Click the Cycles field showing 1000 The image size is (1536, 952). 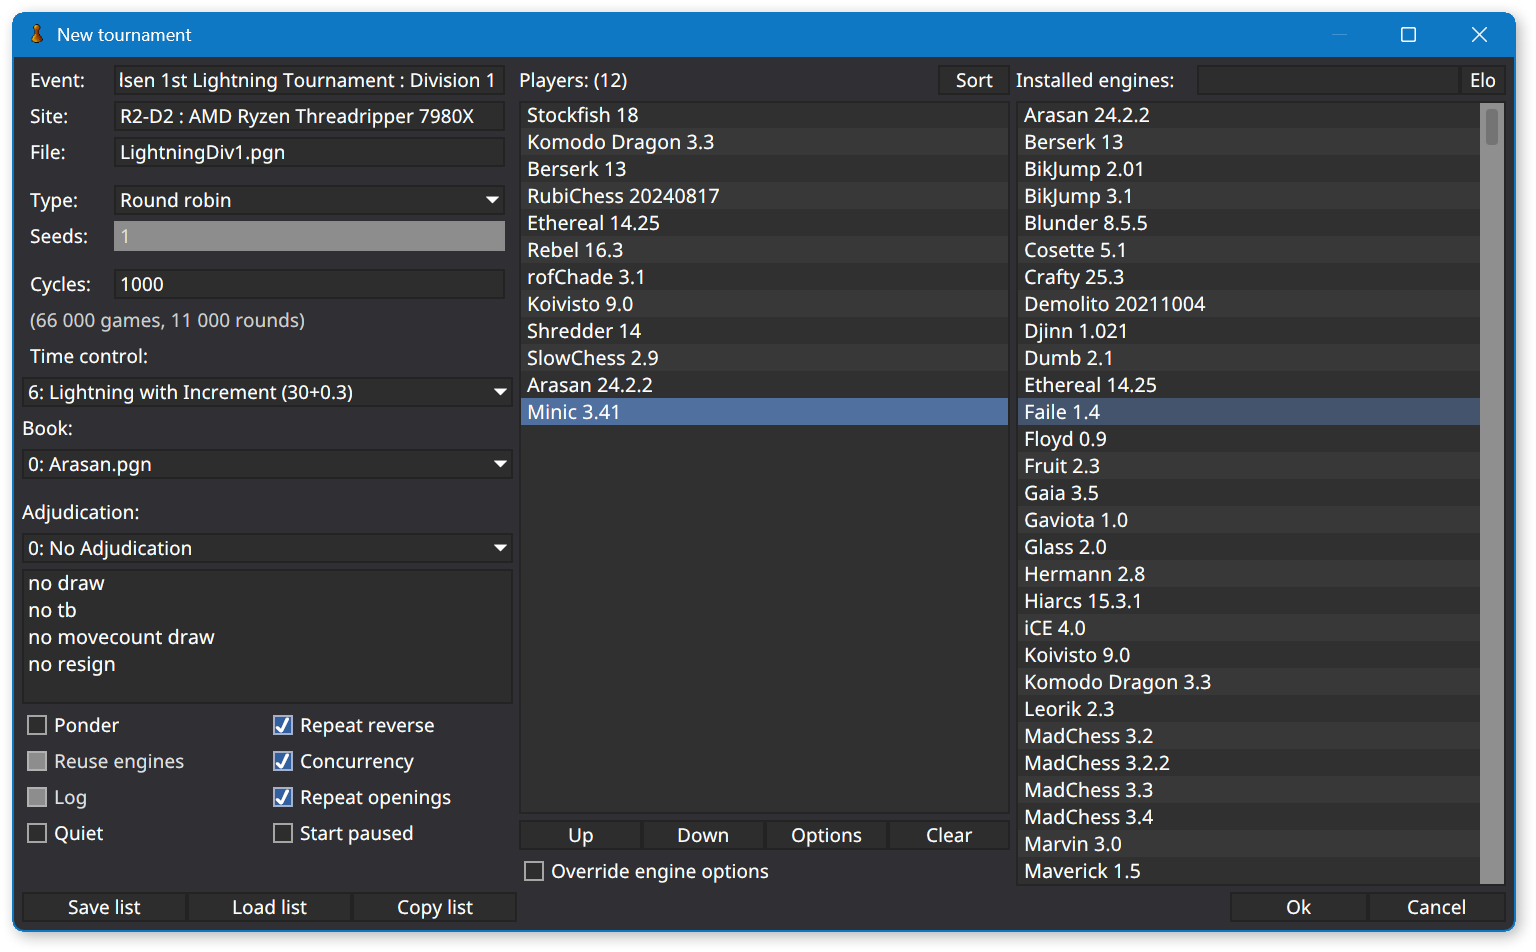(x=309, y=284)
